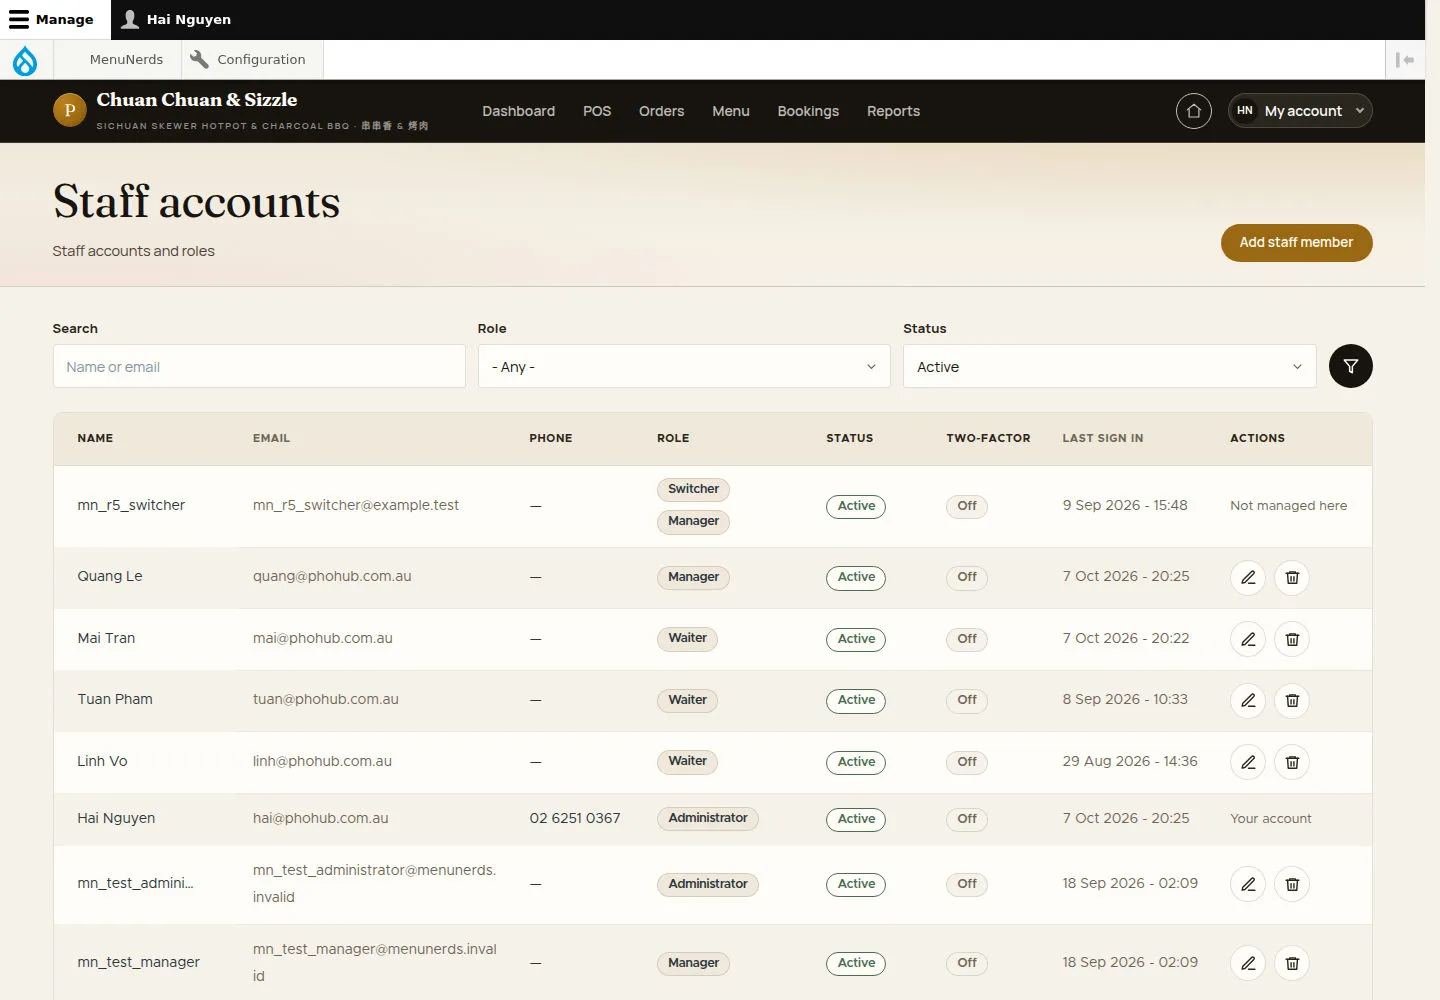Screen dimensions: 1440x1000
Task: Edit Linh Vo's account
Action: pyautogui.click(x=1248, y=762)
